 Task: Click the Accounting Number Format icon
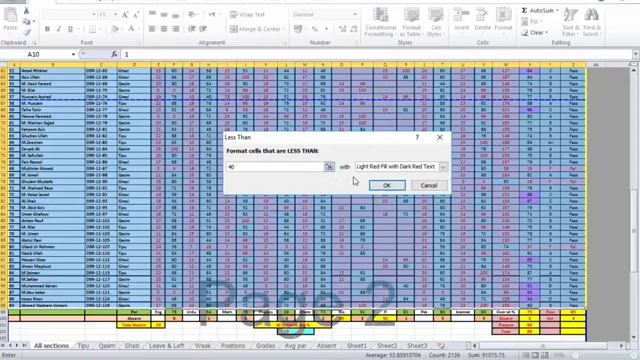tap(298, 29)
